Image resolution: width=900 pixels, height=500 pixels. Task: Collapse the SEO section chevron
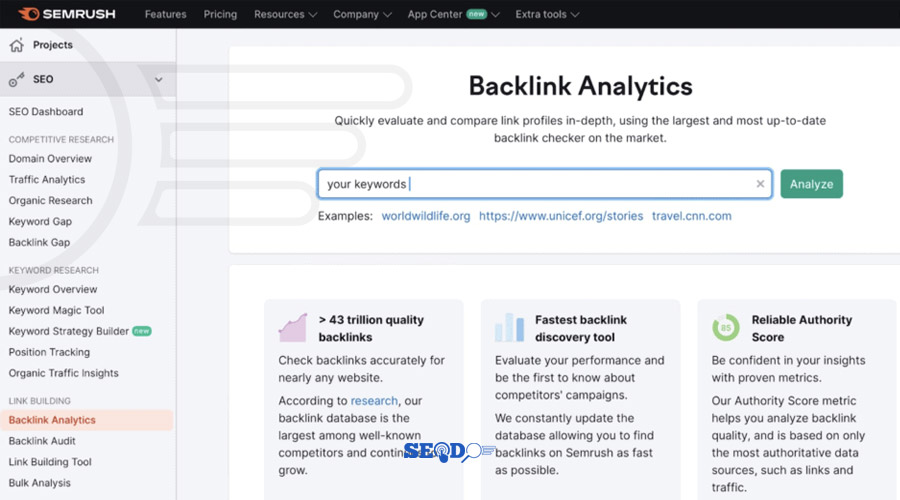click(158, 79)
